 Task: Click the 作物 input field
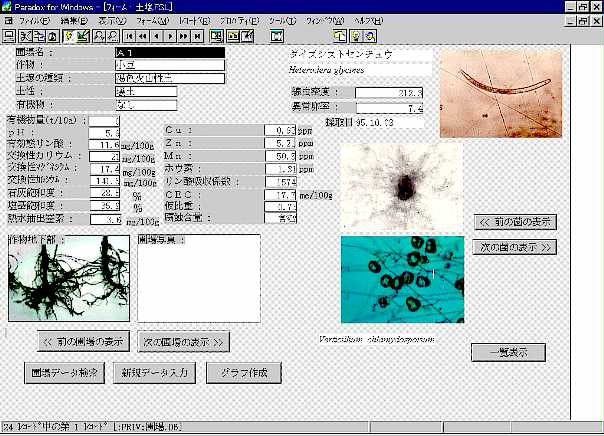click(x=170, y=65)
